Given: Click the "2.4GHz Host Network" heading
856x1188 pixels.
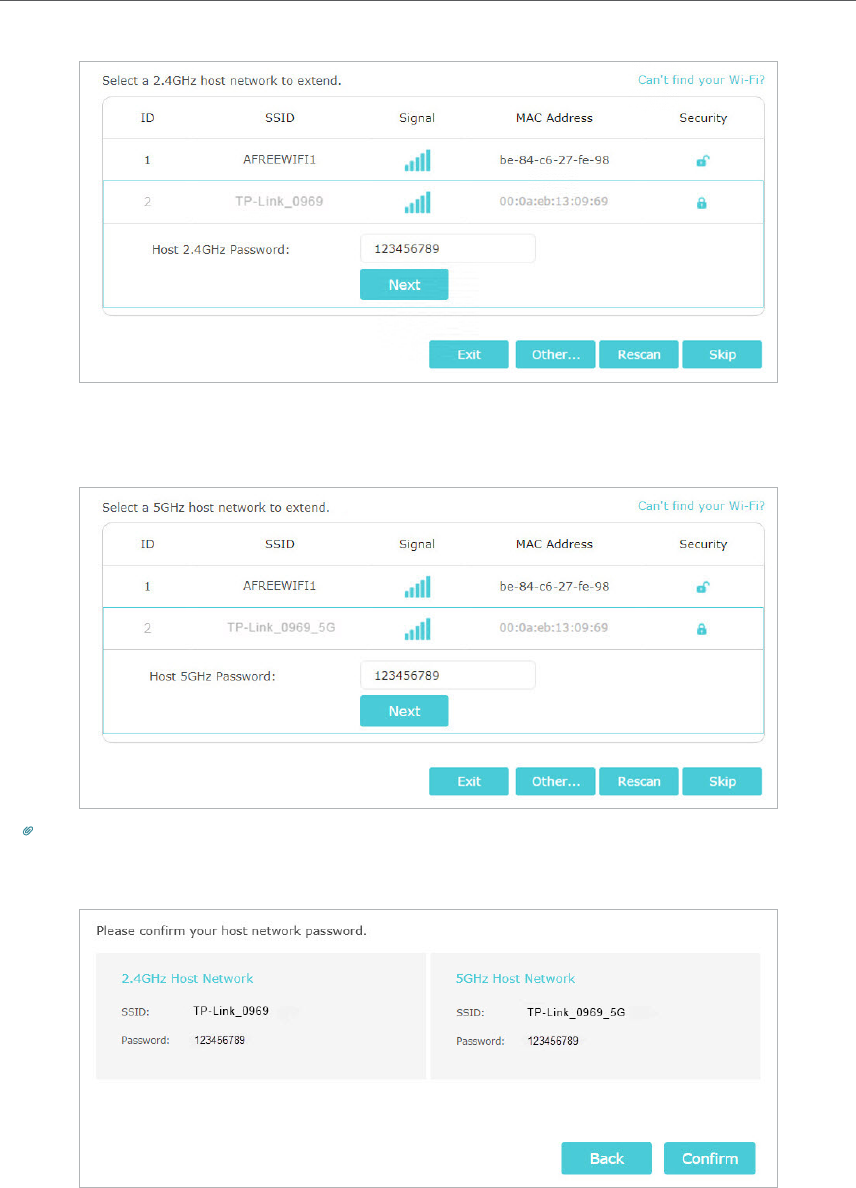Looking at the screenshot, I should (187, 979).
